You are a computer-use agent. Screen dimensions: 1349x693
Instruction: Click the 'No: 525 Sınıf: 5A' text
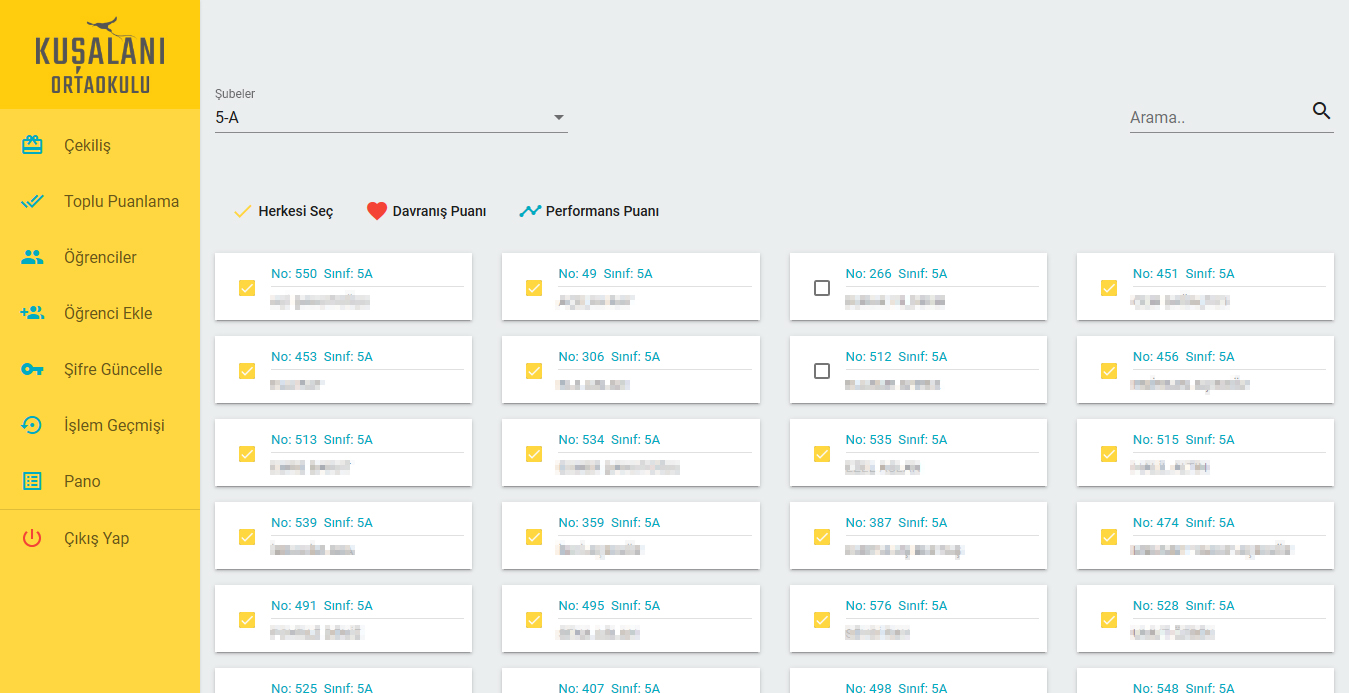(322, 688)
